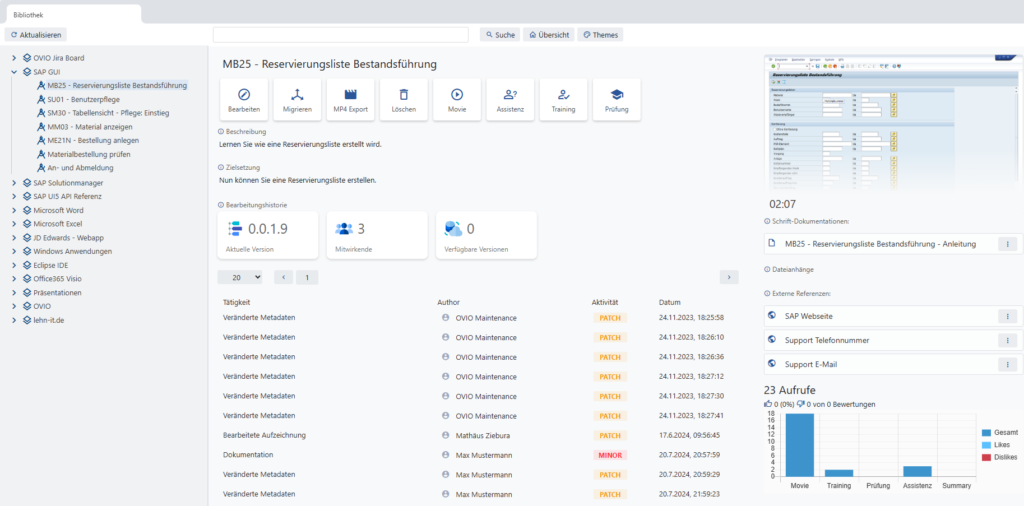Viewport: 1024px width, 506px height.
Task: Click info icon beside Zielsetzung
Action: pos(221,167)
